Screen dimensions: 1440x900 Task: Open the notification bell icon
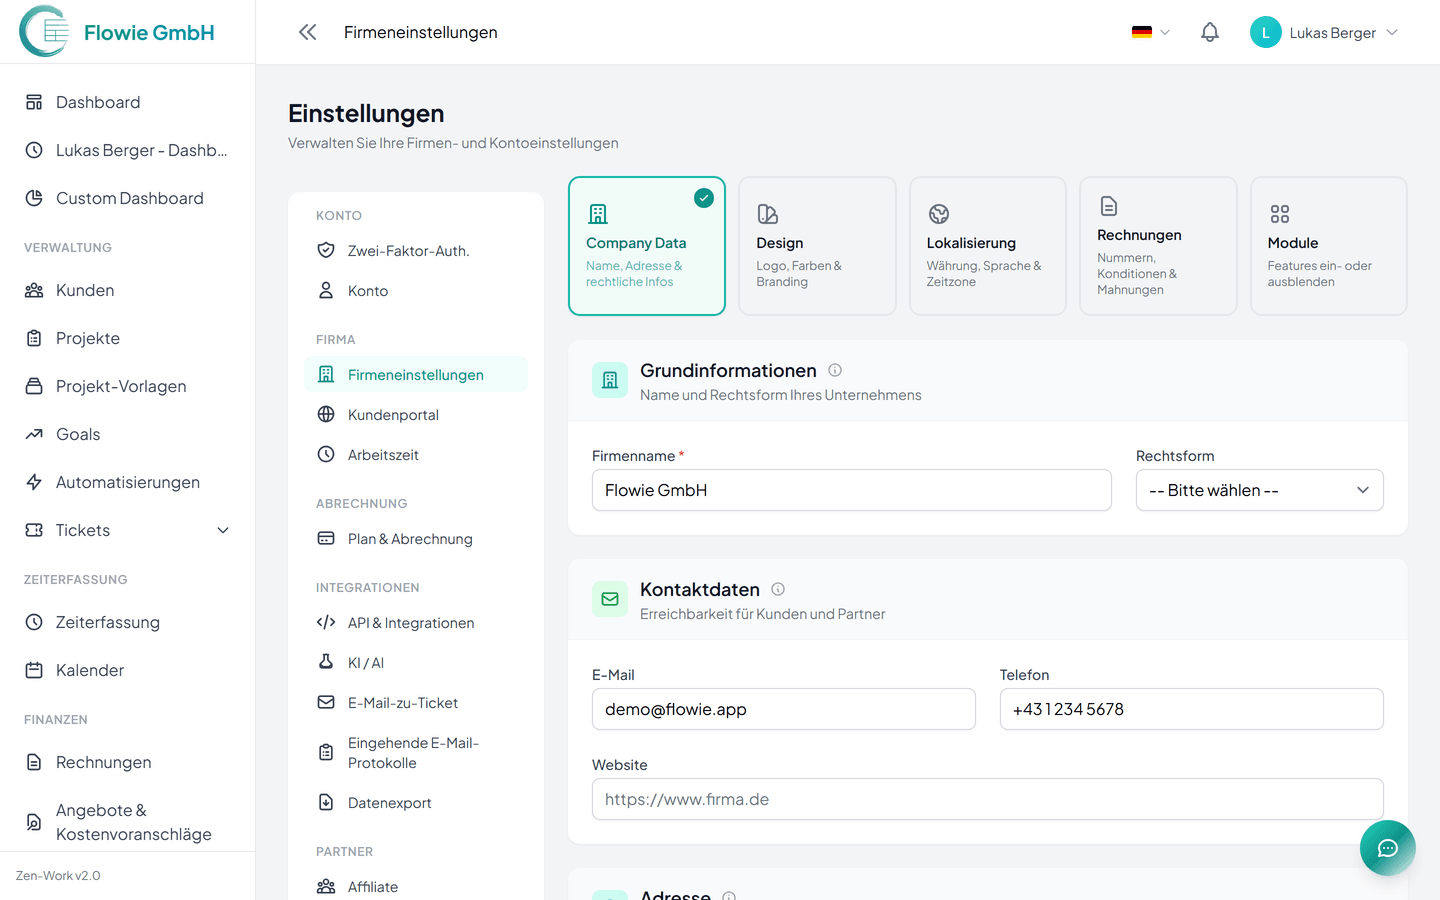pyautogui.click(x=1209, y=32)
